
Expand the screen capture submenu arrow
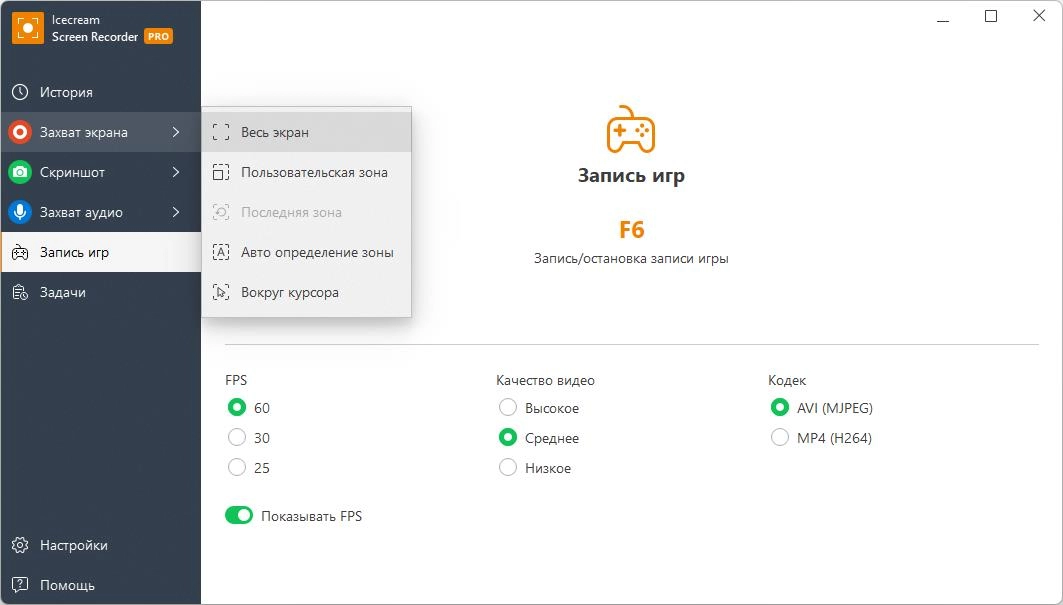click(176, 132)
